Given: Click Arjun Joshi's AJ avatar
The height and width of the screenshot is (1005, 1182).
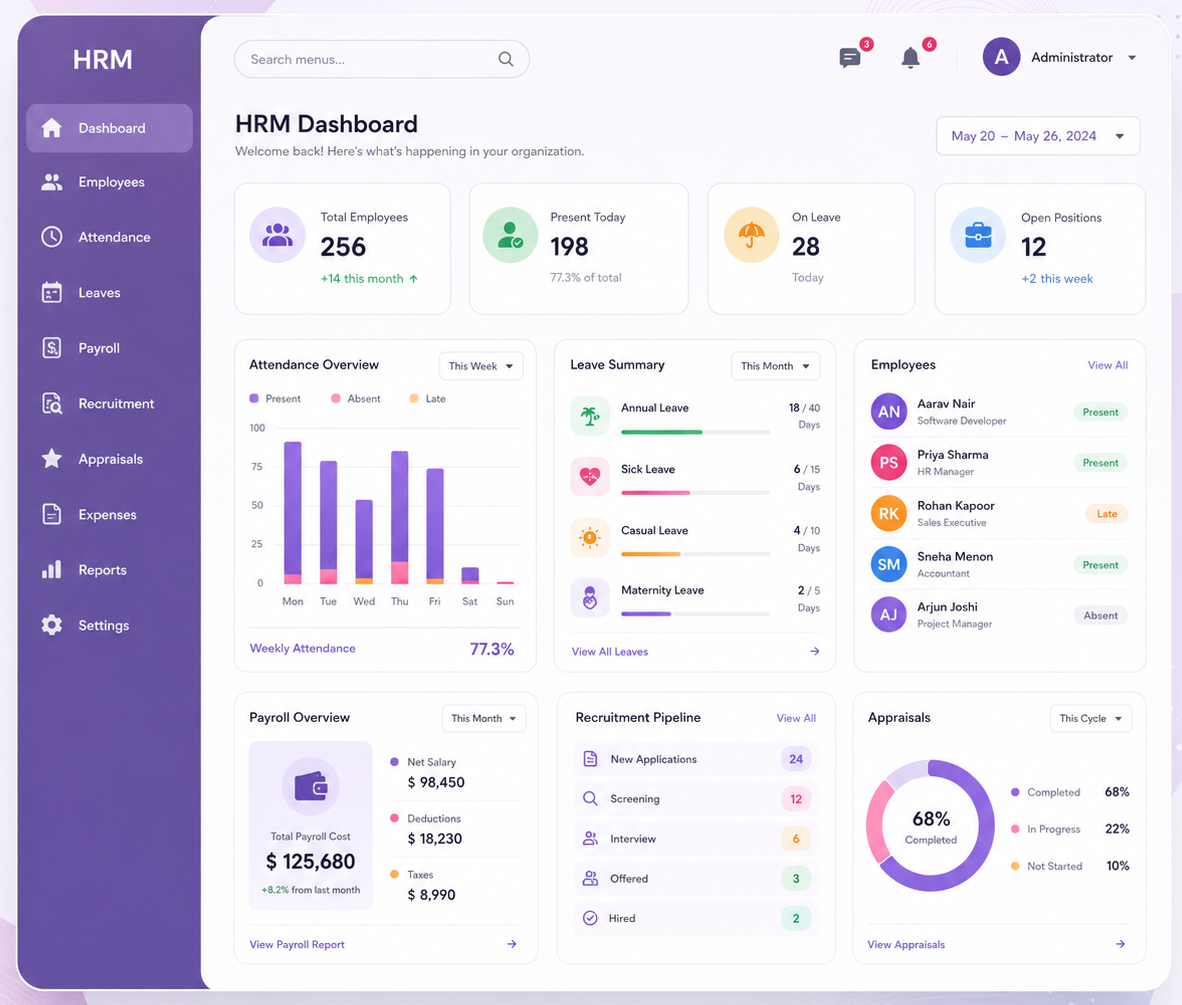Looking at the screenshot, I should tap(889, 614).
